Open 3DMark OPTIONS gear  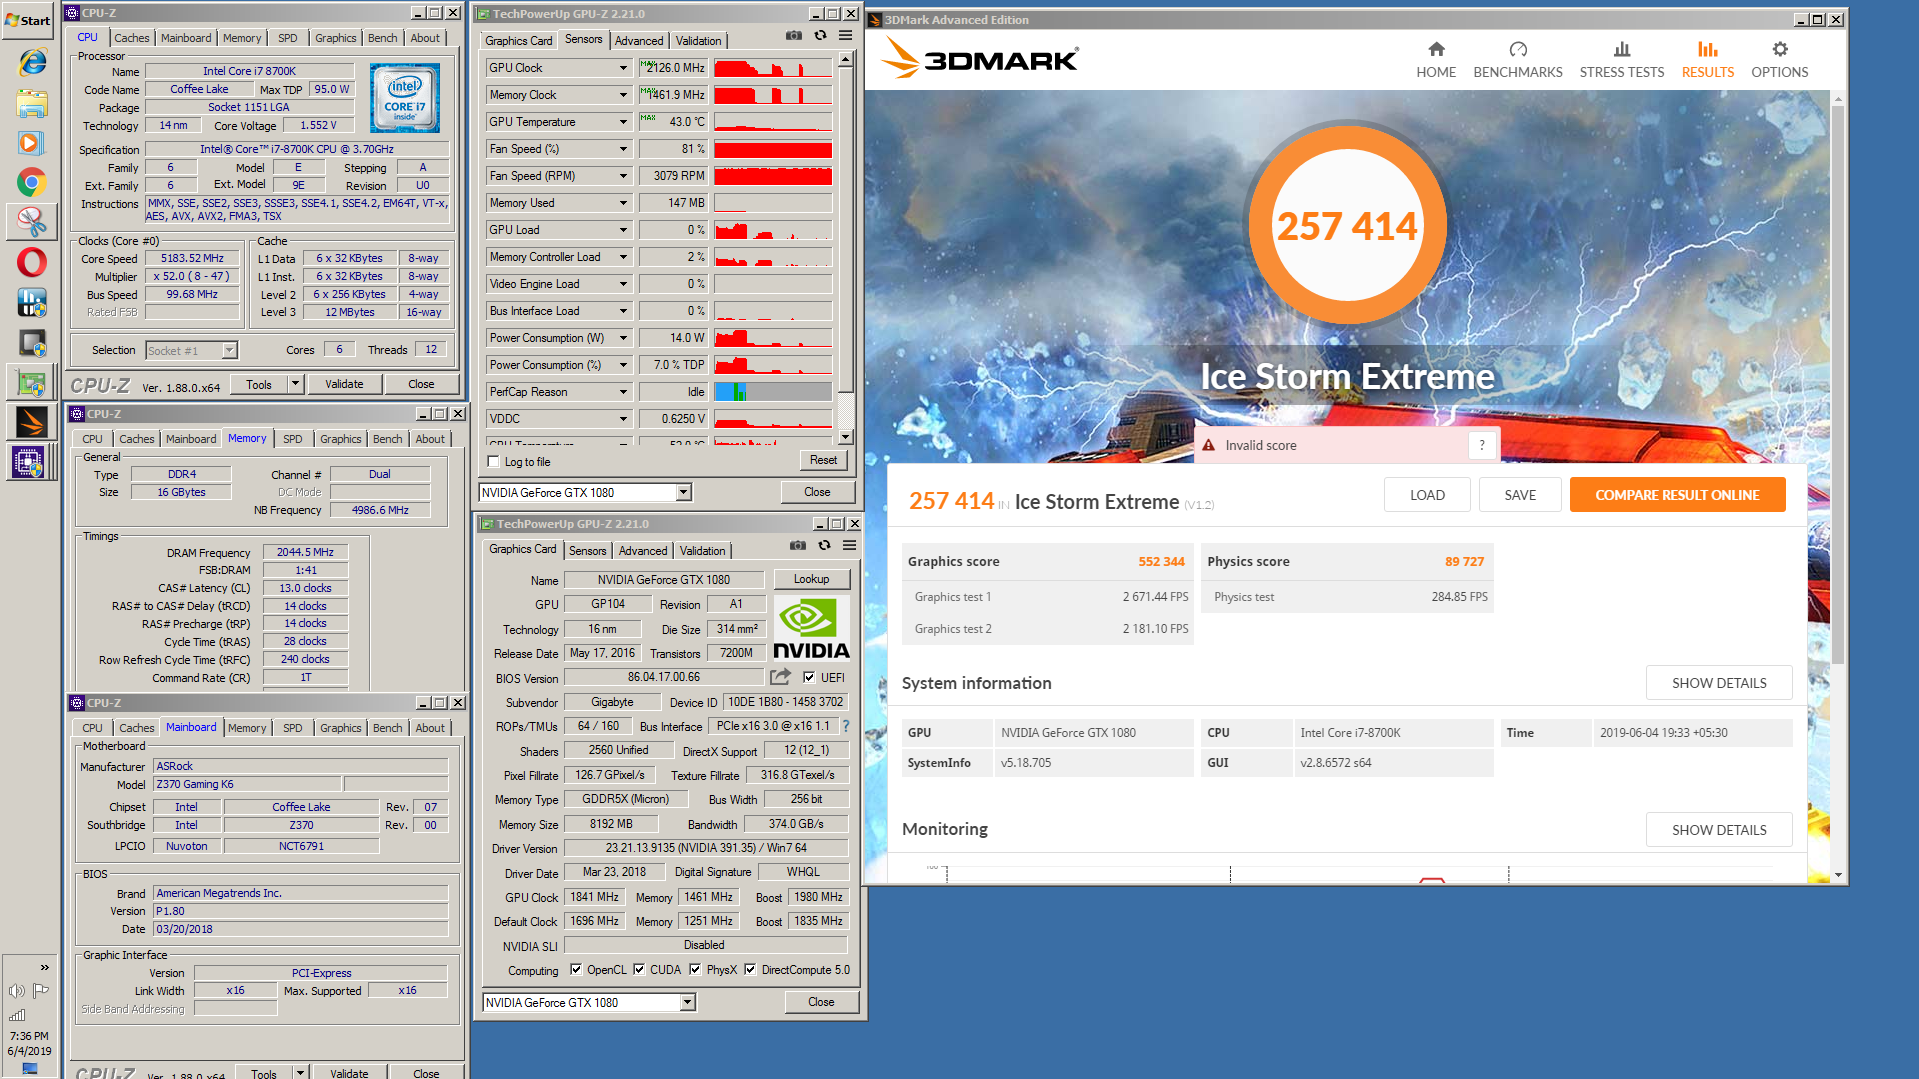click(x=1780, y=60)
